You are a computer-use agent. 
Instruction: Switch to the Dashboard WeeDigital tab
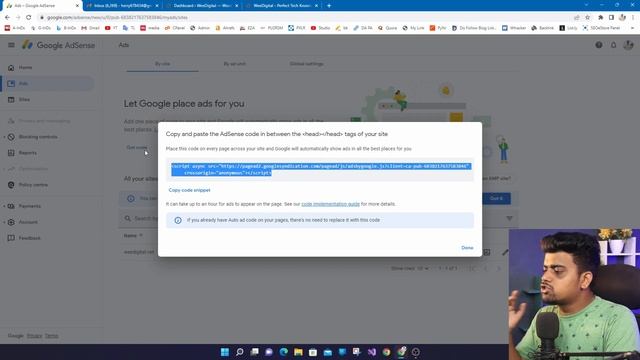pyautogui.click(x=202, y=6)
